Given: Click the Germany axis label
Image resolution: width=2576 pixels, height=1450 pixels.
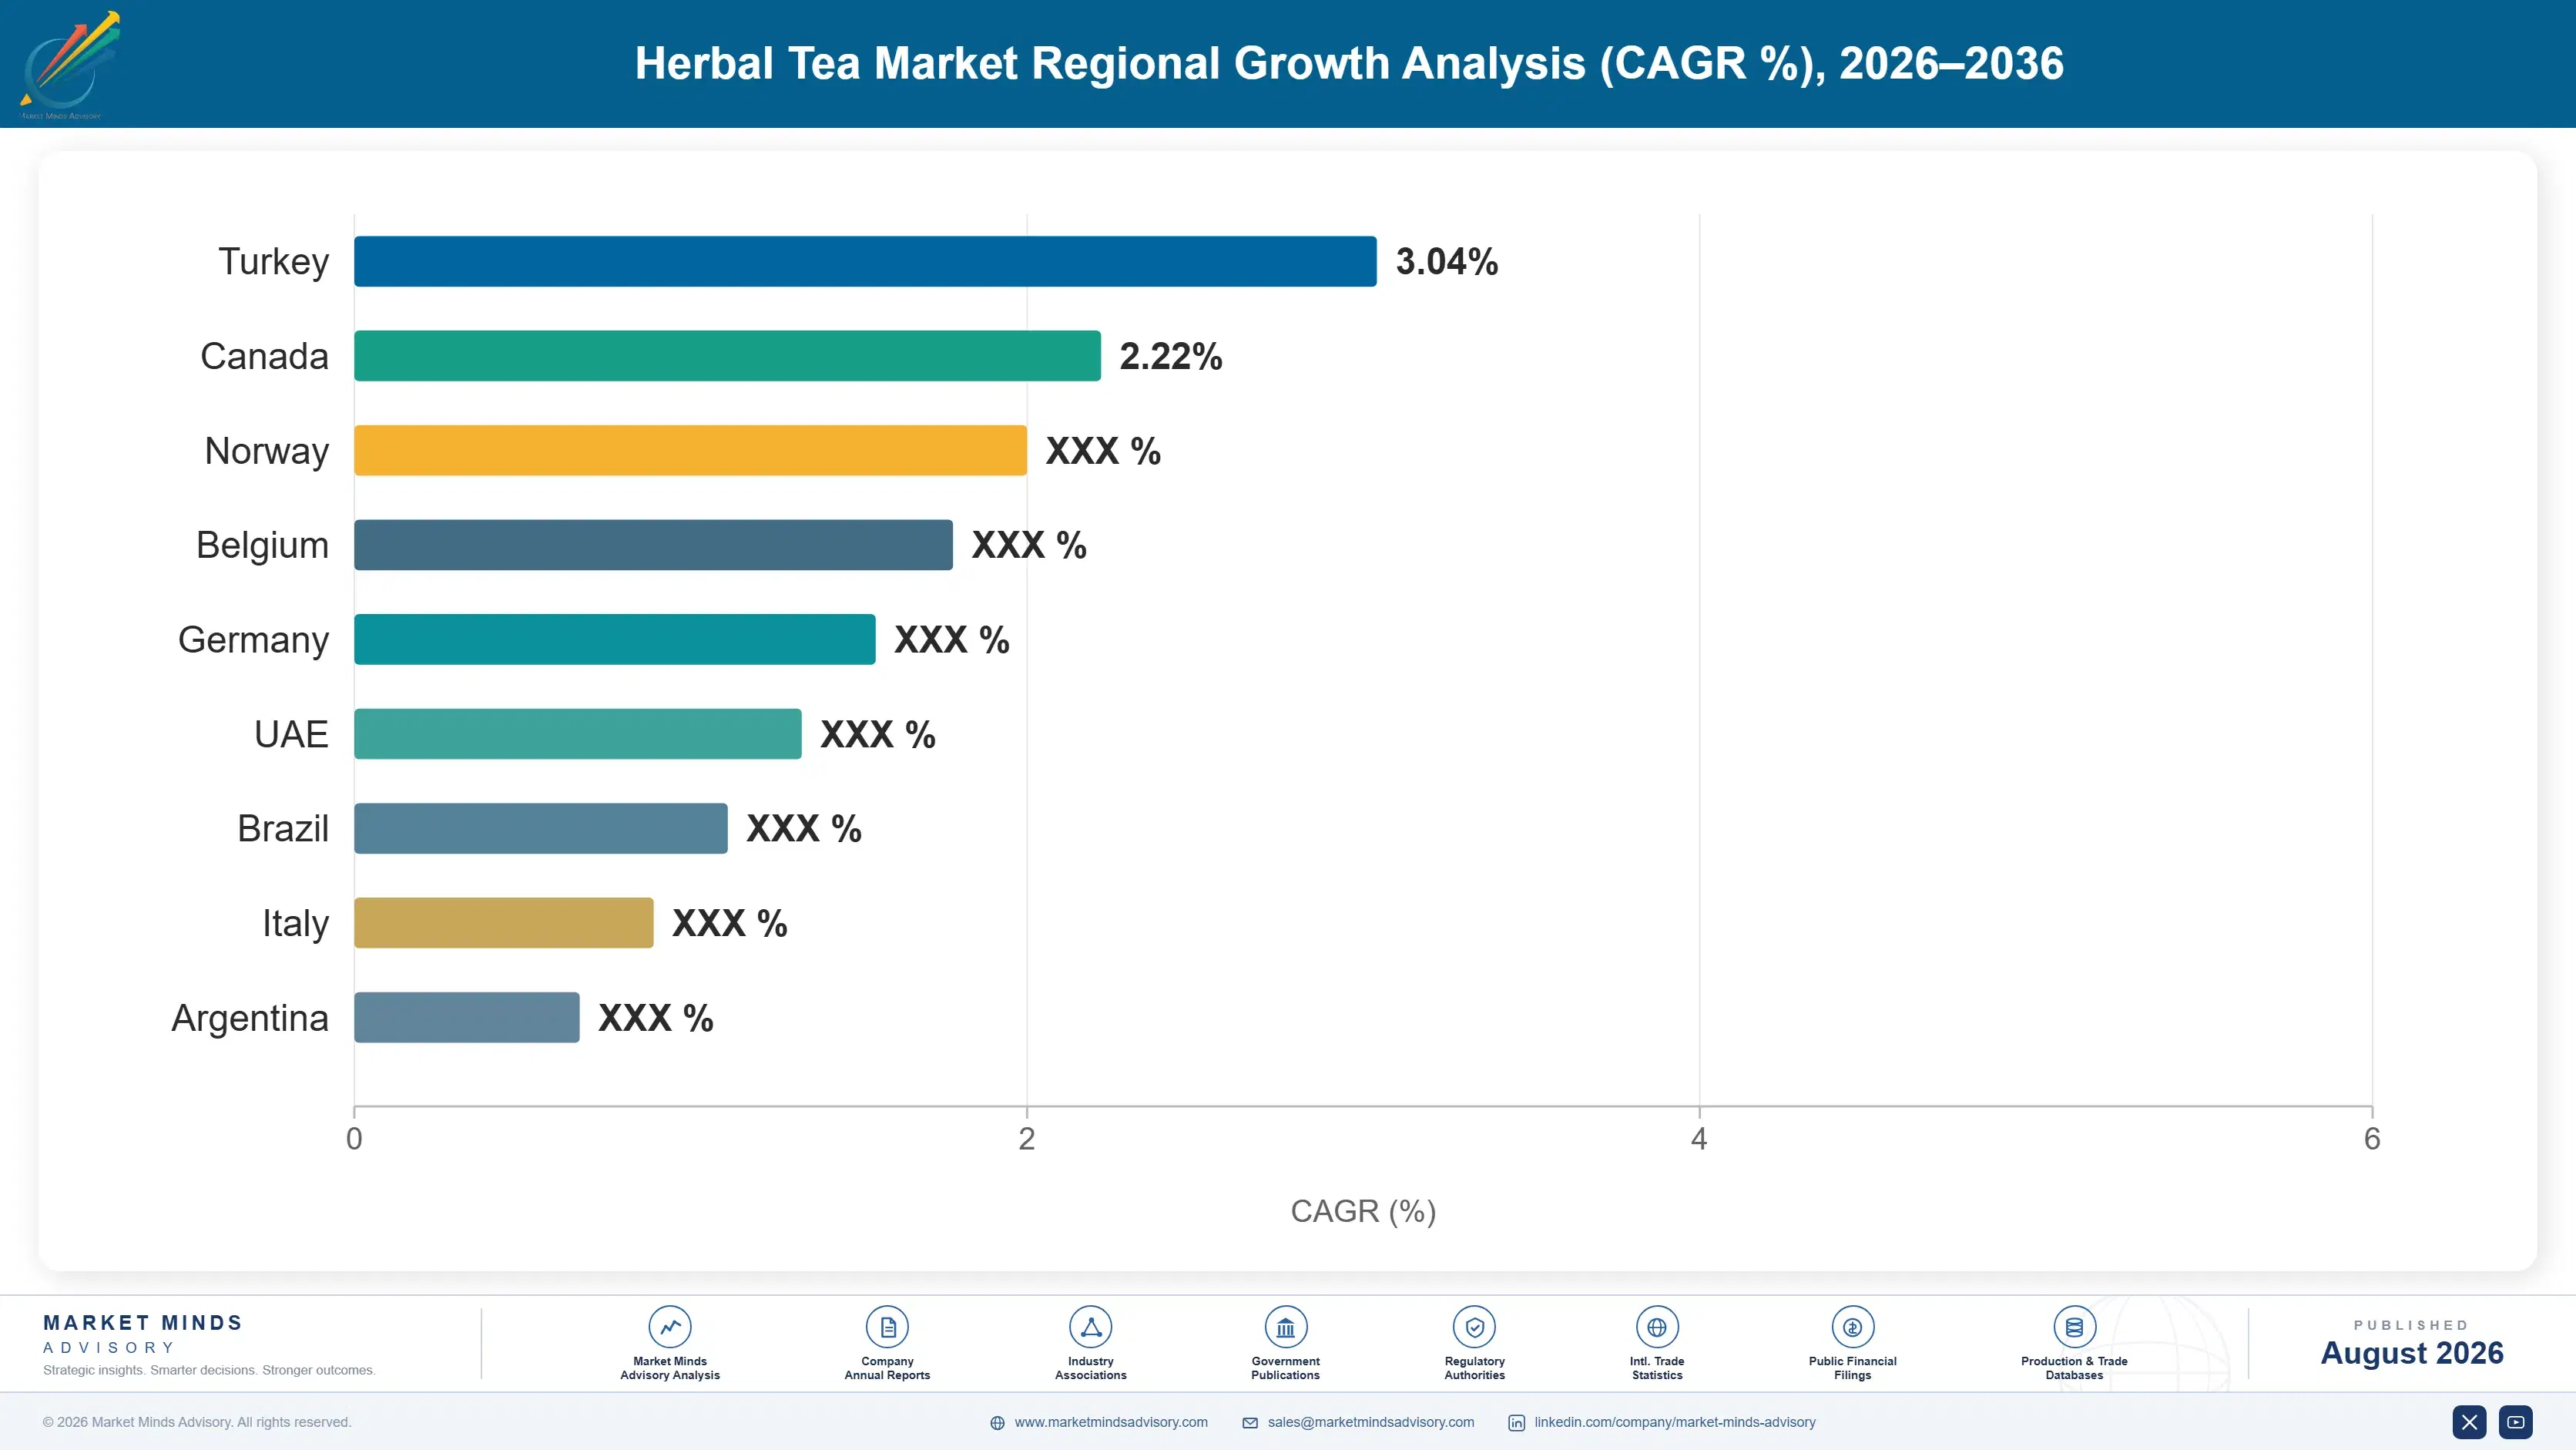Looking at the screenshot, I should point(253,640).
